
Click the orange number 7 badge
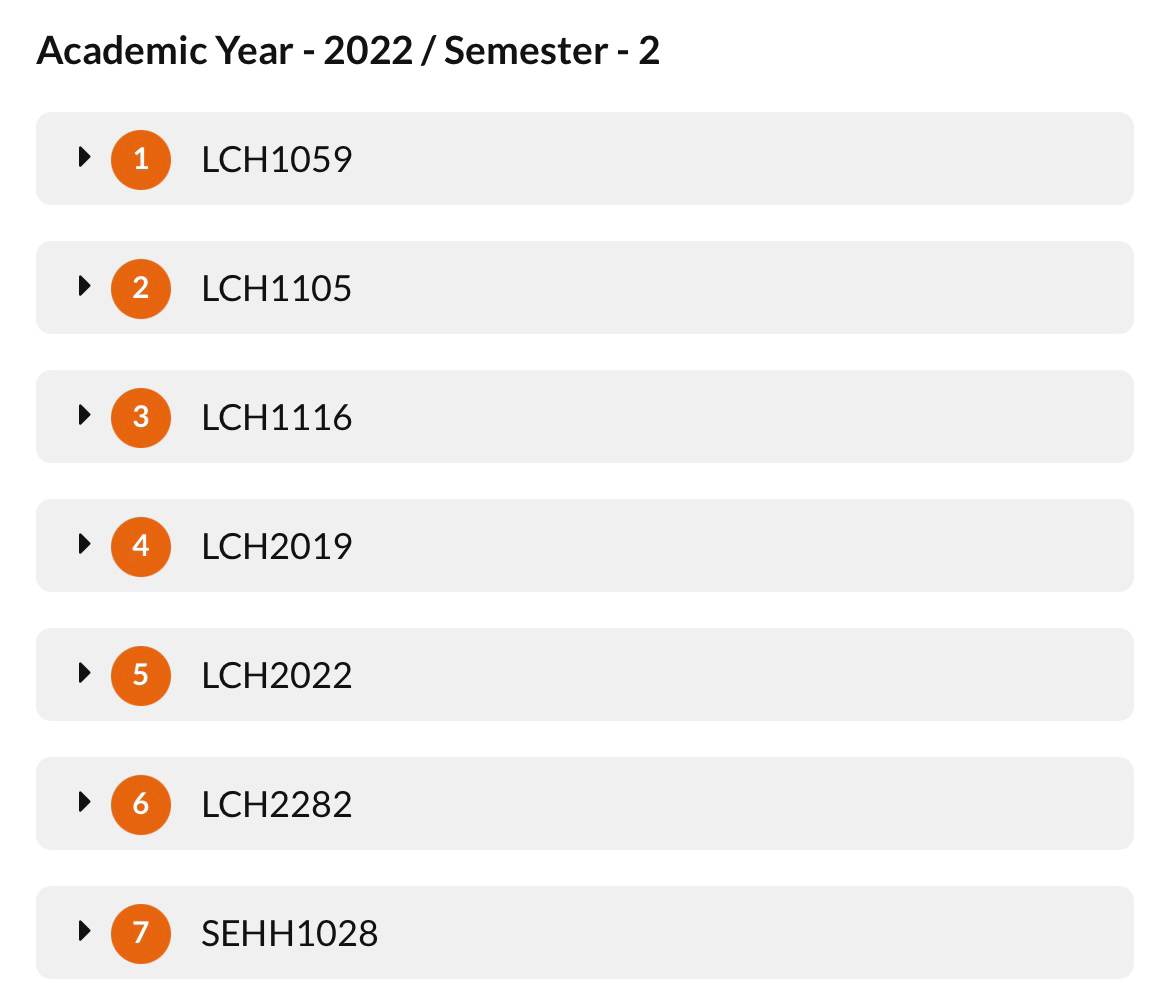tap(141, 934)
